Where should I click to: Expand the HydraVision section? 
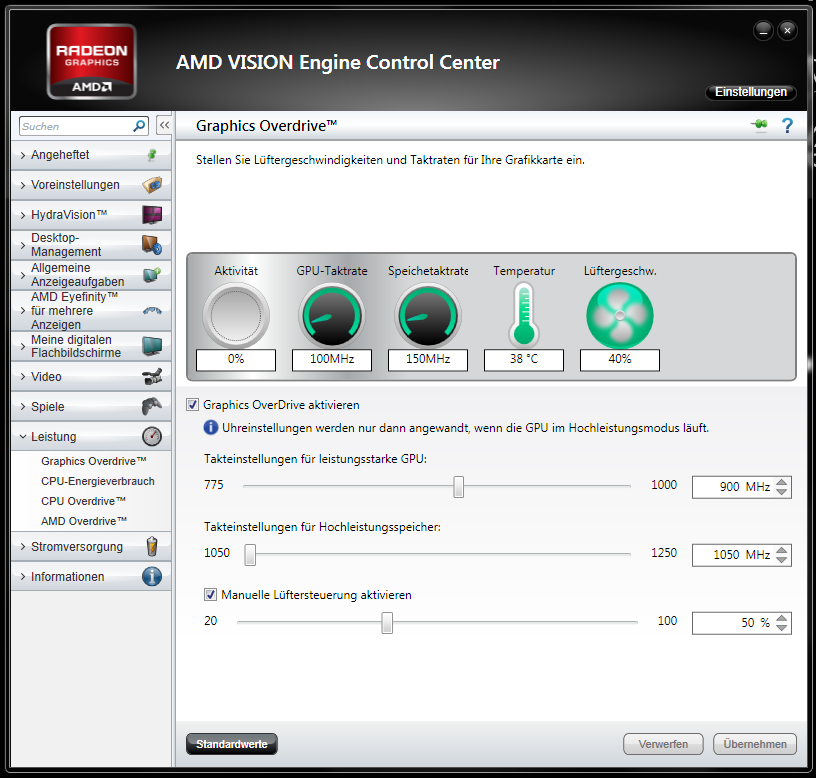[x=91, y=215]
